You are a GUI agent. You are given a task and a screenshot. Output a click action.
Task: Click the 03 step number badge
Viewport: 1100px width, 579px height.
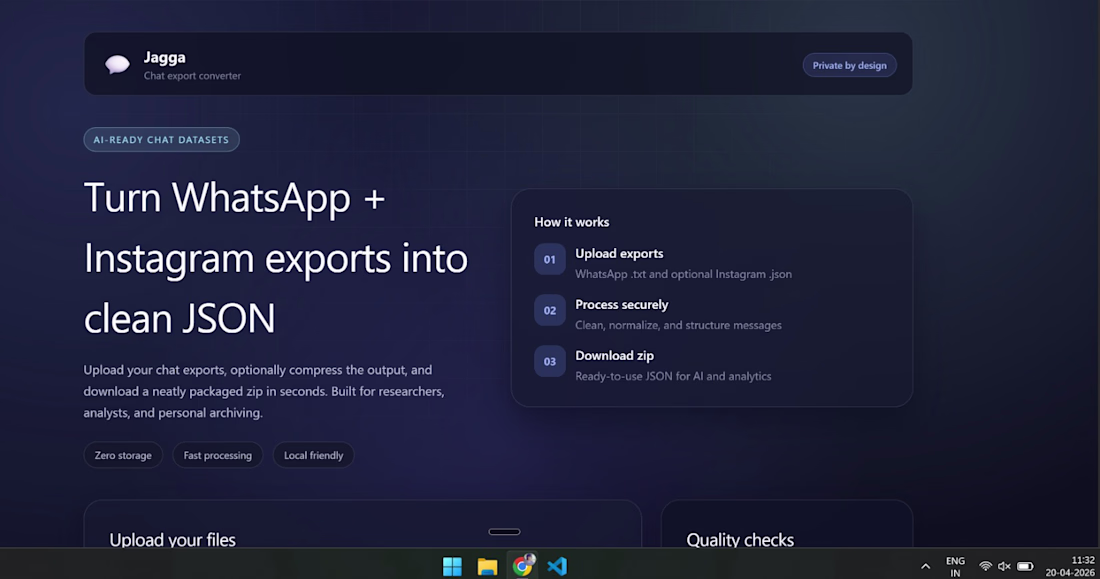coord(549,361)
